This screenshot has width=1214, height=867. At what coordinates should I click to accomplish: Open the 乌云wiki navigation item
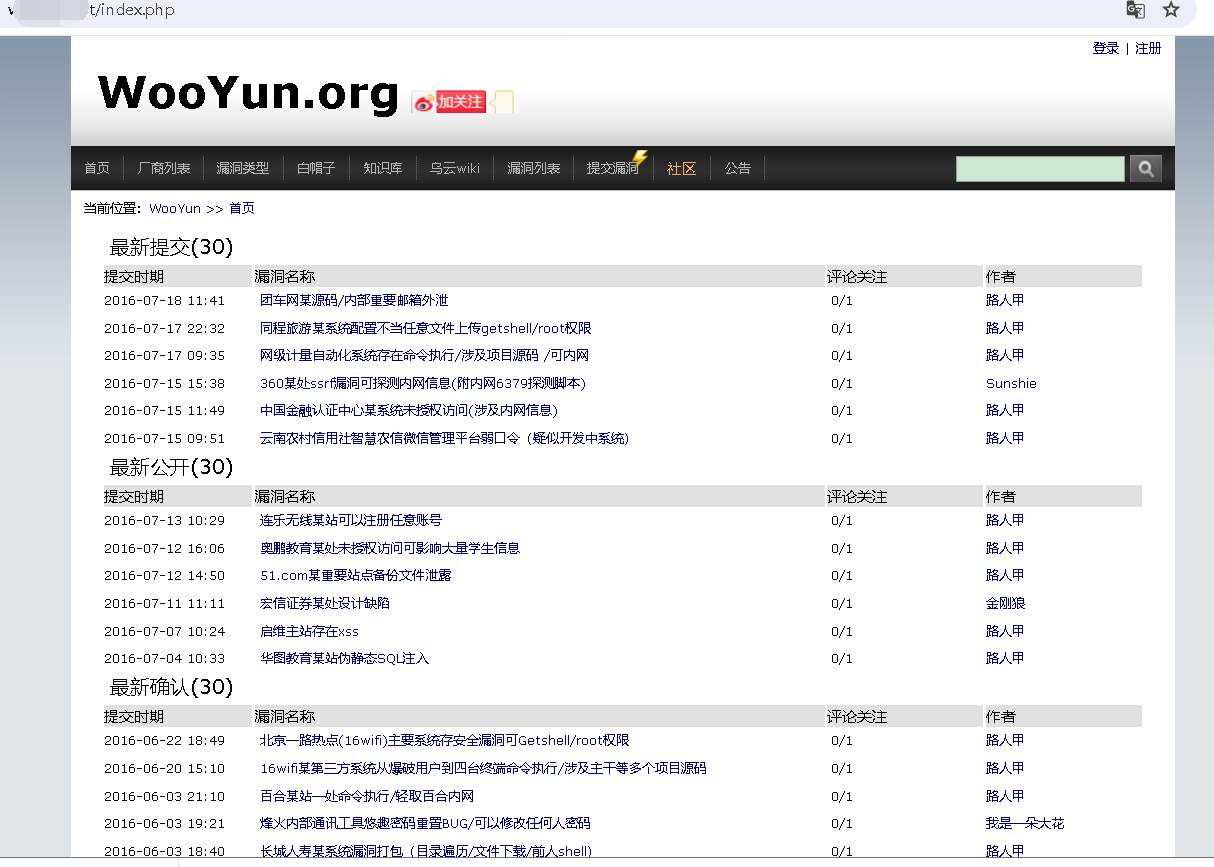(x=455, y=169)
